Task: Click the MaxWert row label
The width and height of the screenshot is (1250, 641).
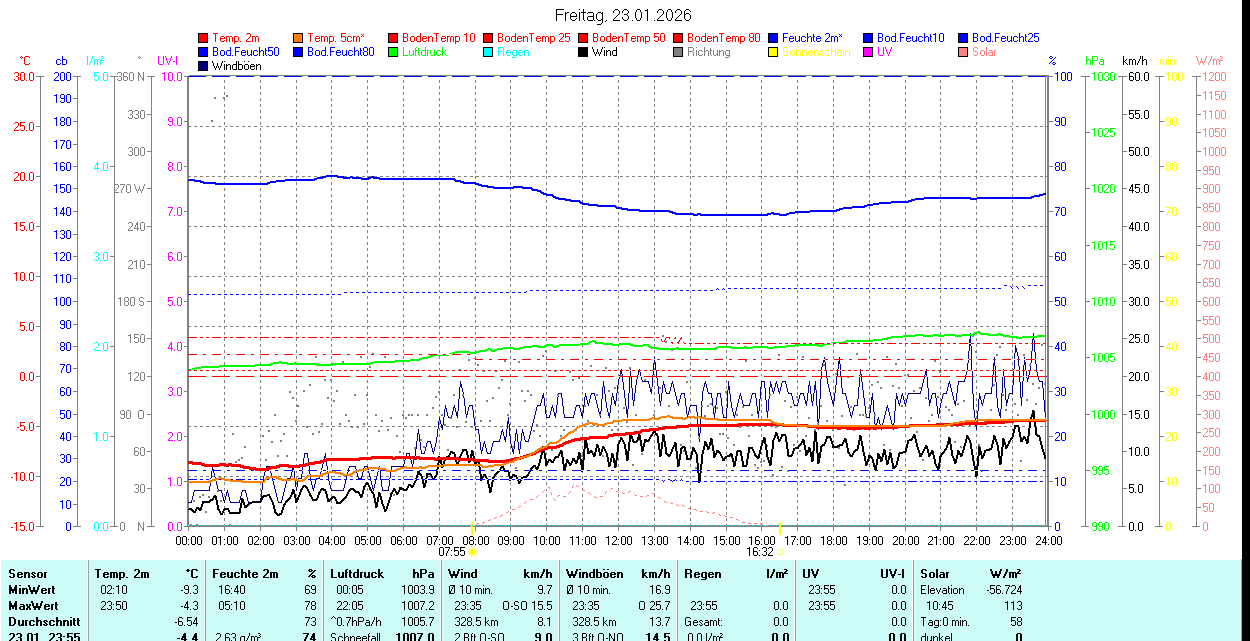Action: [33, 606]
